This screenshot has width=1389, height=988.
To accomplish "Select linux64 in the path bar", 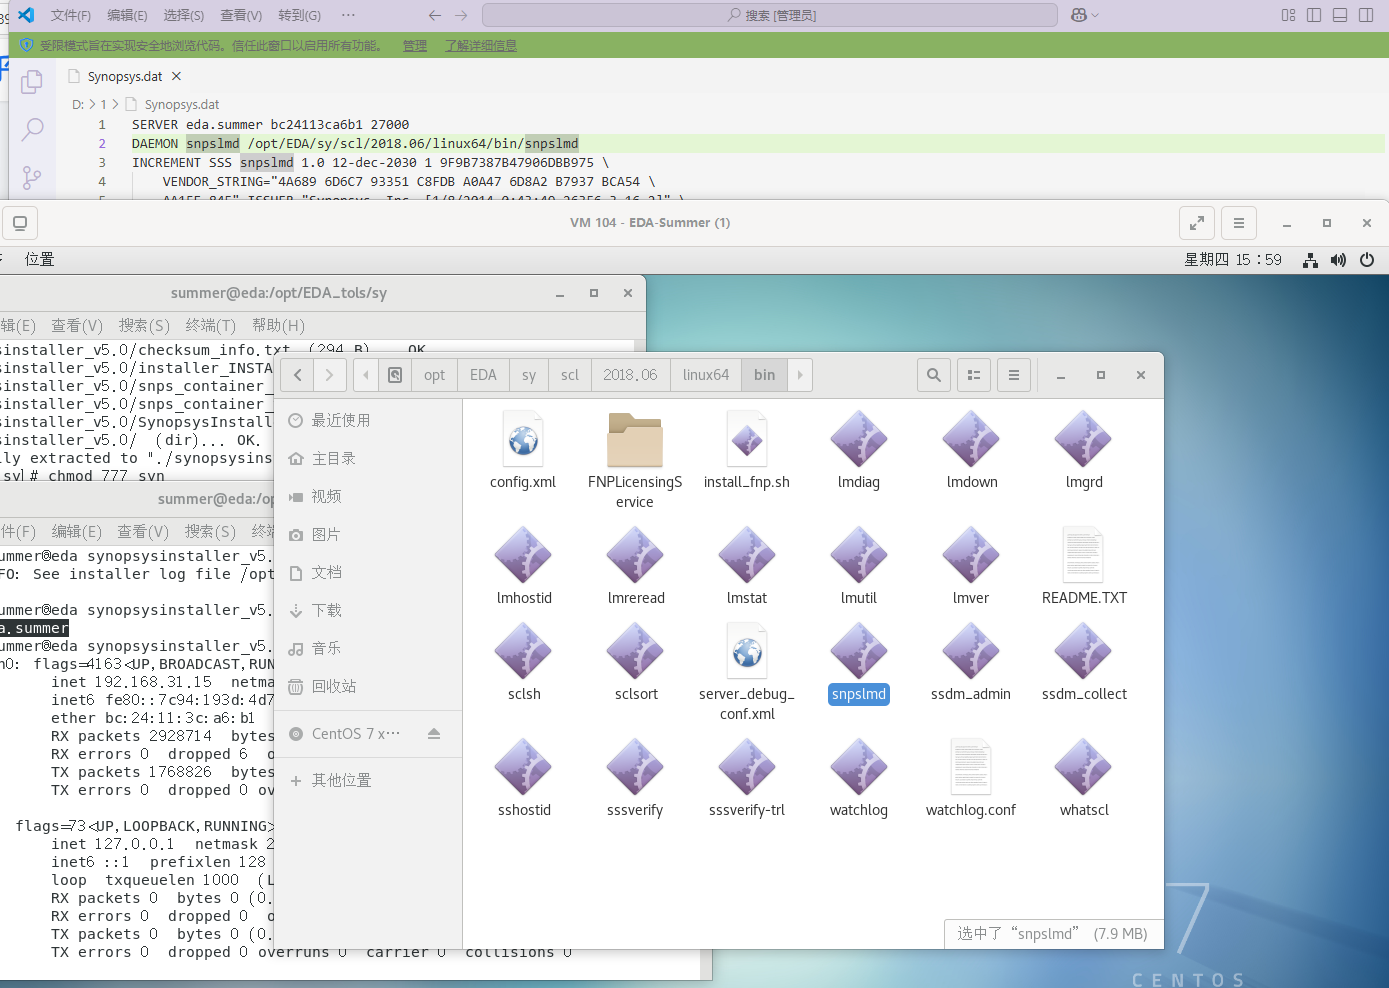I will 706,375.
